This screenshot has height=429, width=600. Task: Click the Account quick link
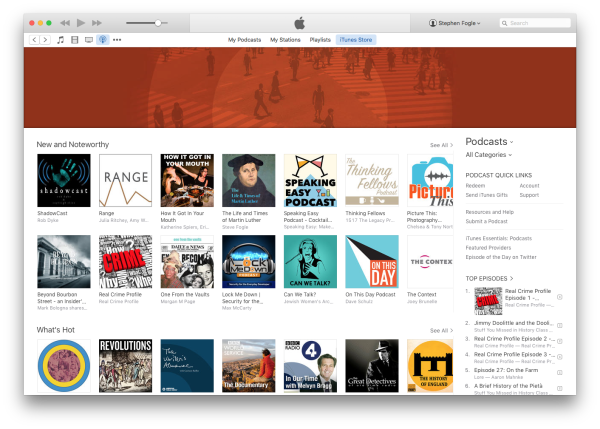tap(529, 186)
